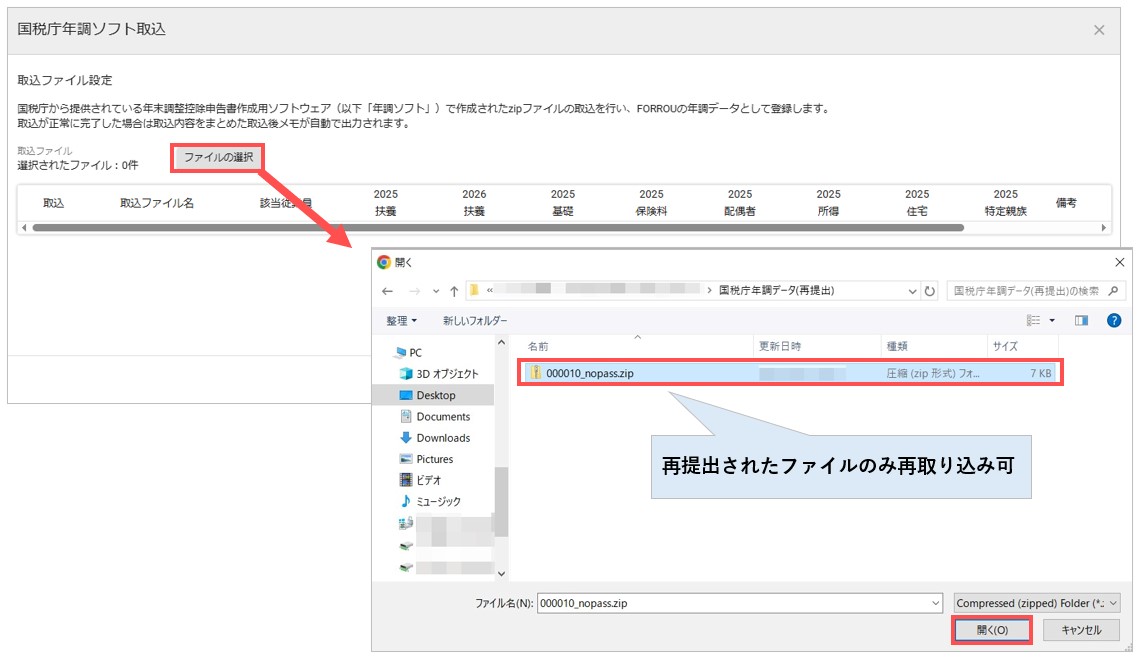The height and width of the screenshot is (658, 1139).
Task: Expand the address bar history dropdown
Action: [912, 291]
